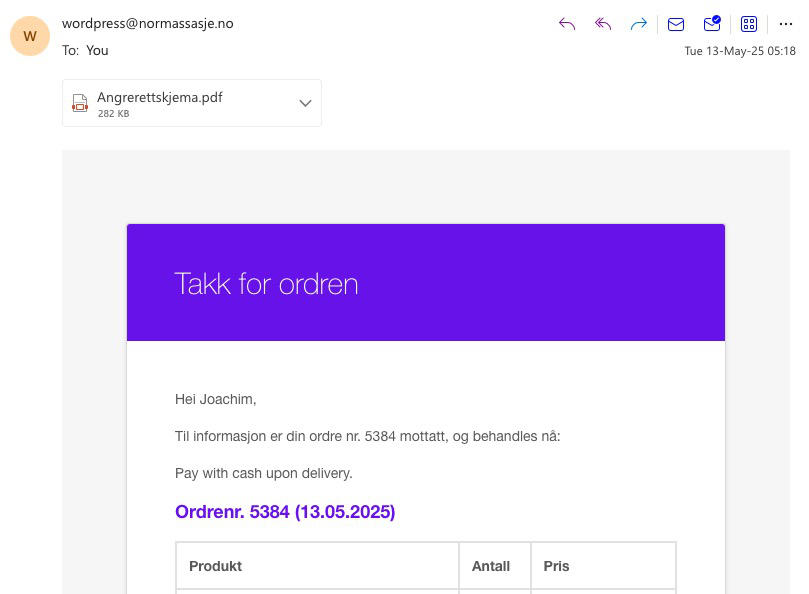Click the greeting Hei Joachim
This screenshot has width=809, height=594.
[x=216, y=399]
